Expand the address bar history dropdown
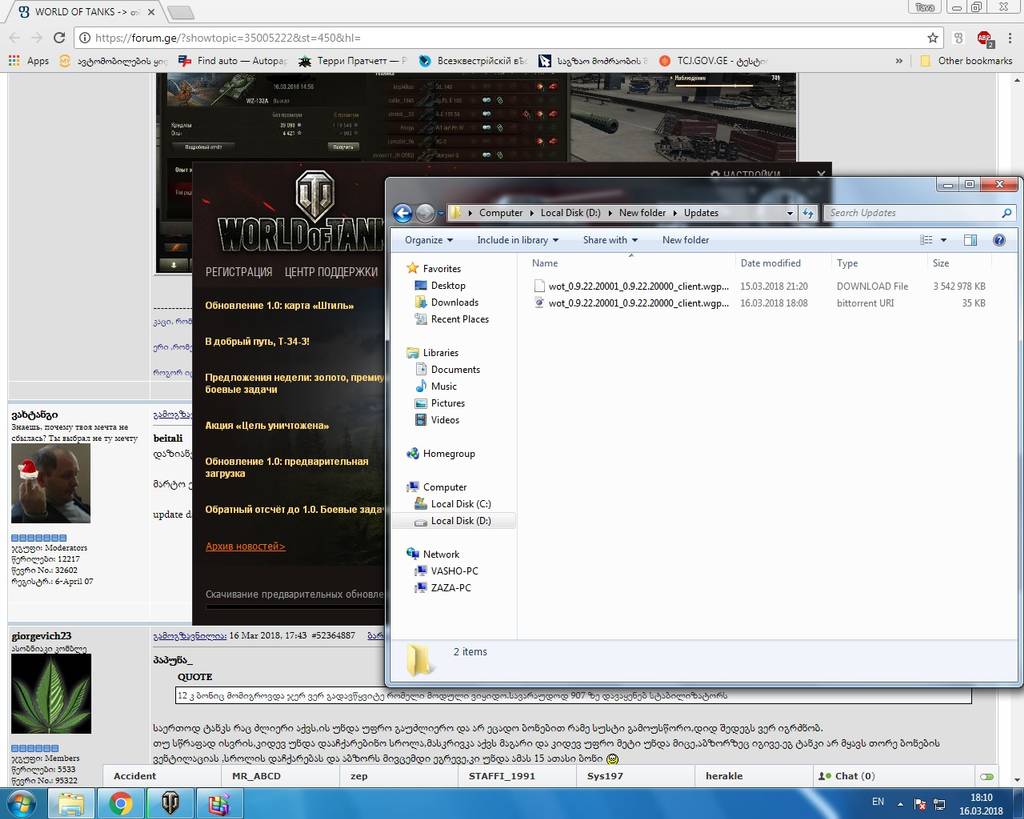The image size is (1024, 819). coord(790,213)
